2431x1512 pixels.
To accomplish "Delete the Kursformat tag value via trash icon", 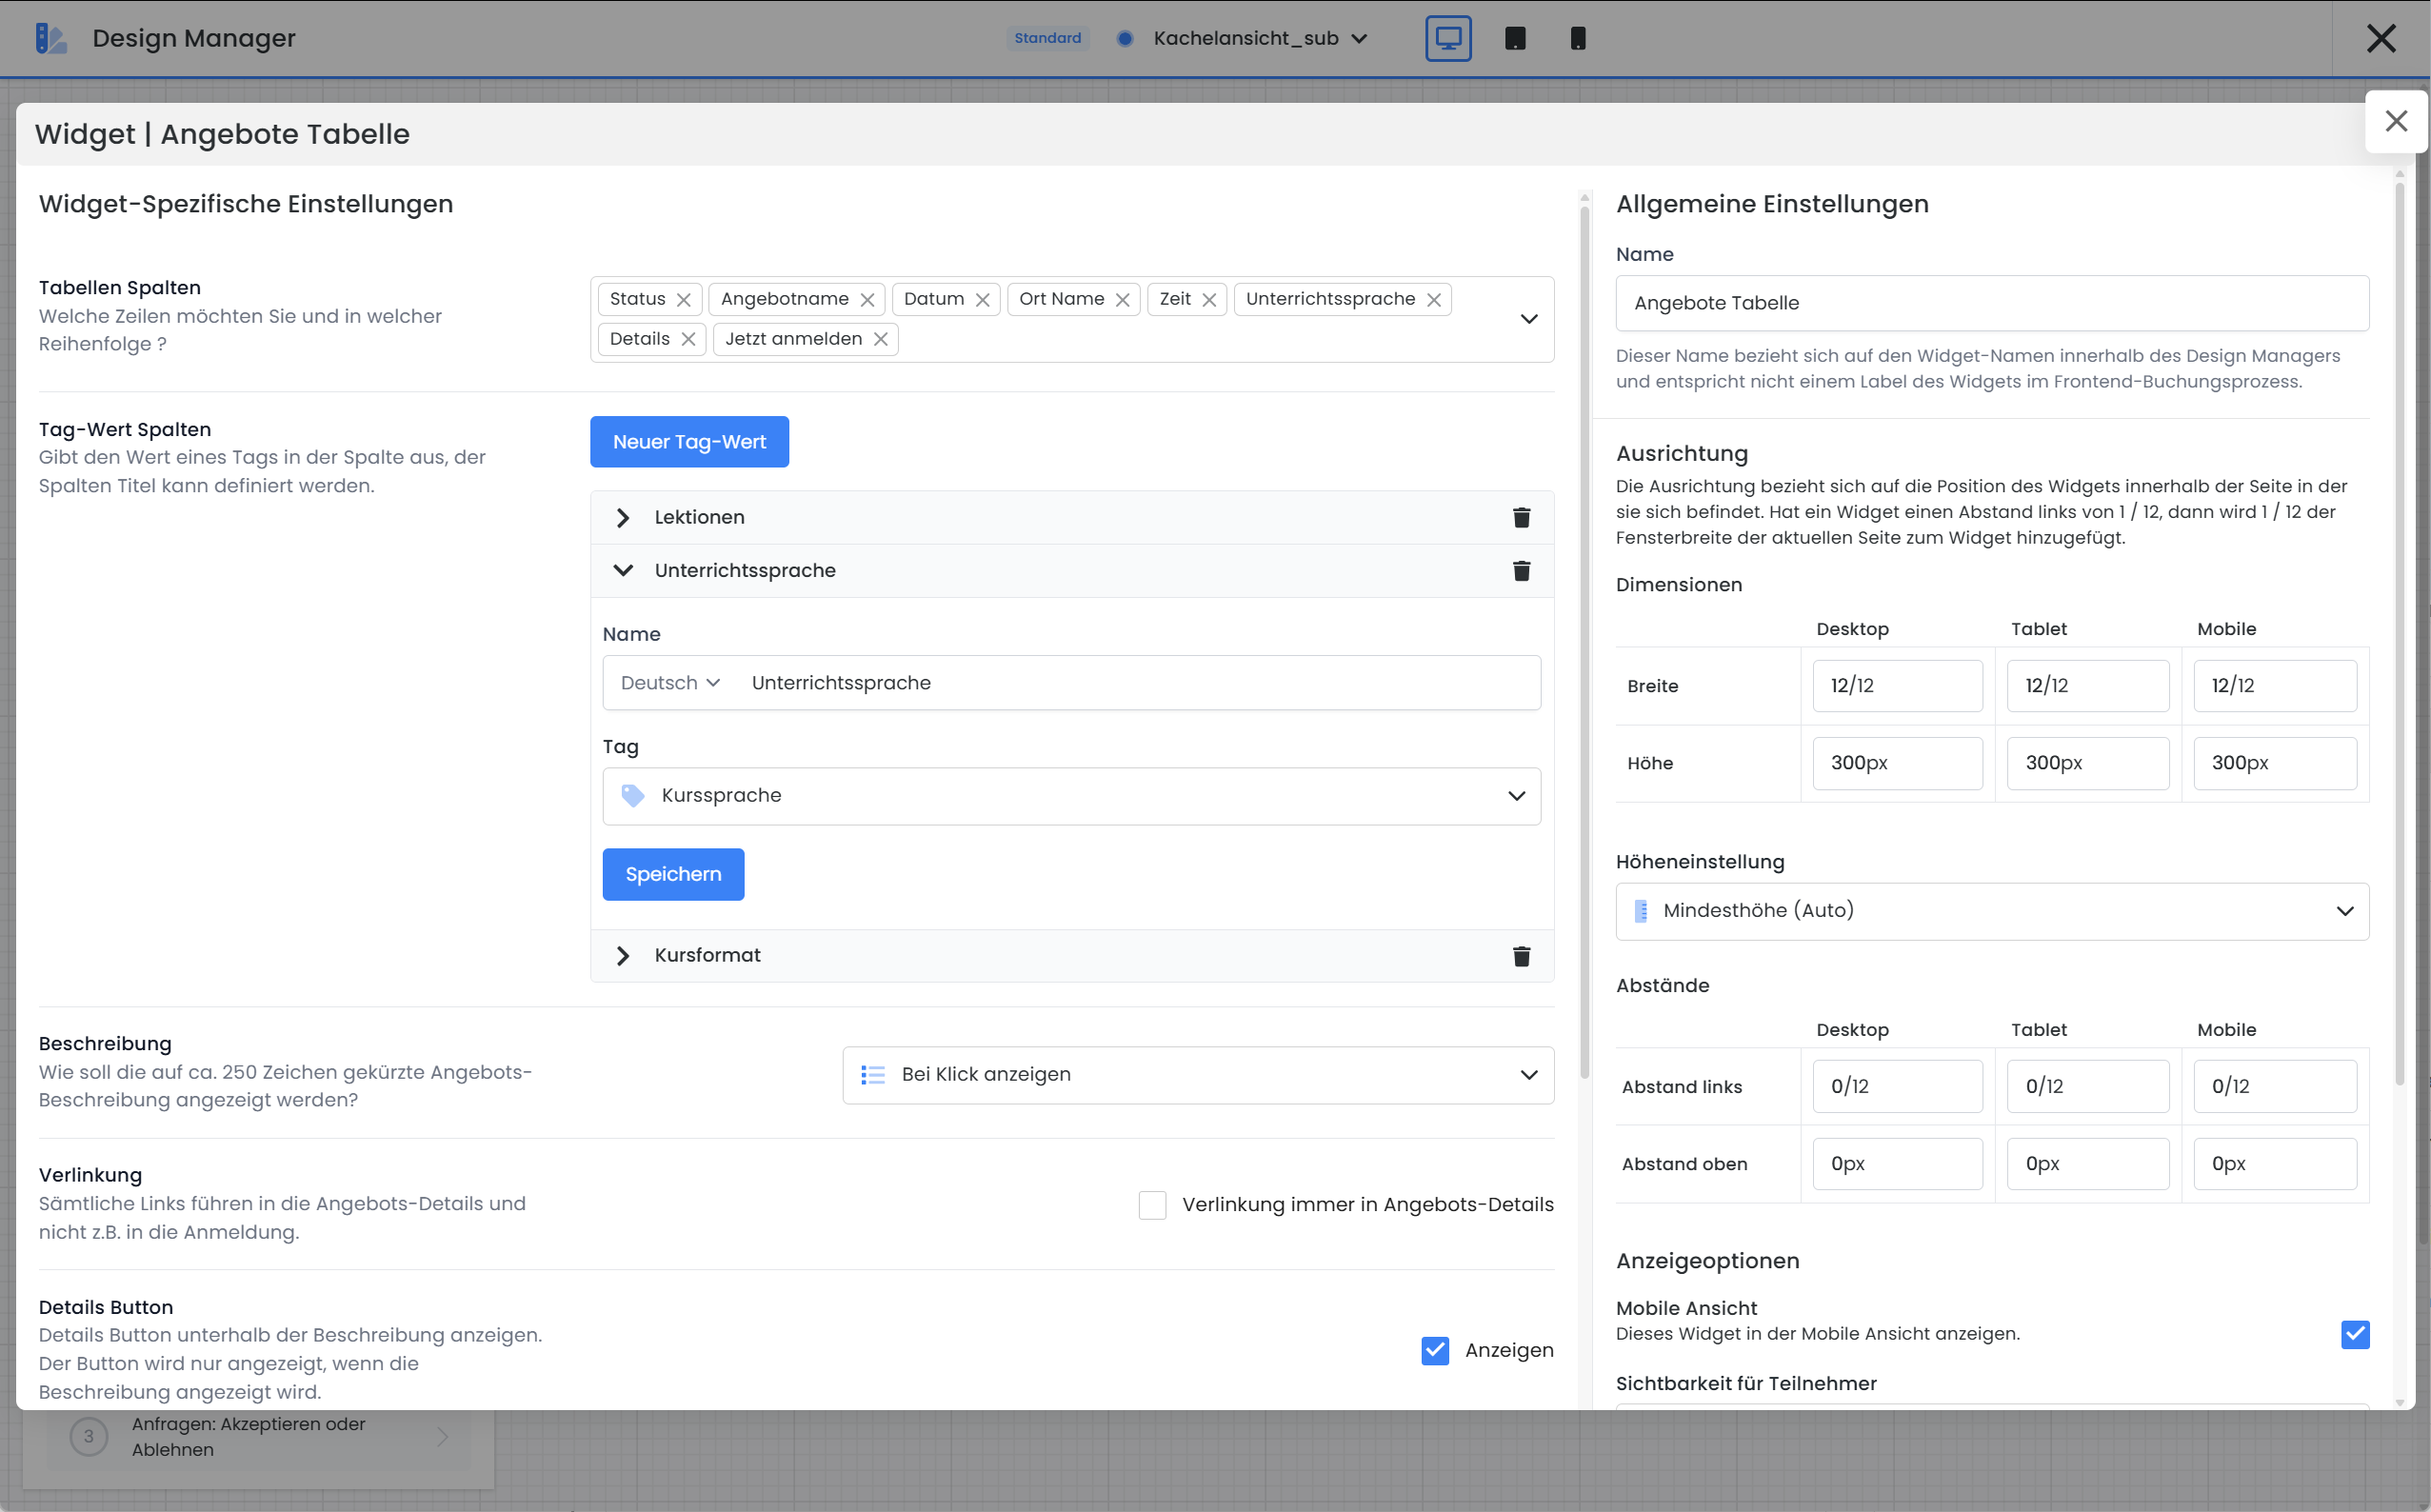I will [1521, 956].
